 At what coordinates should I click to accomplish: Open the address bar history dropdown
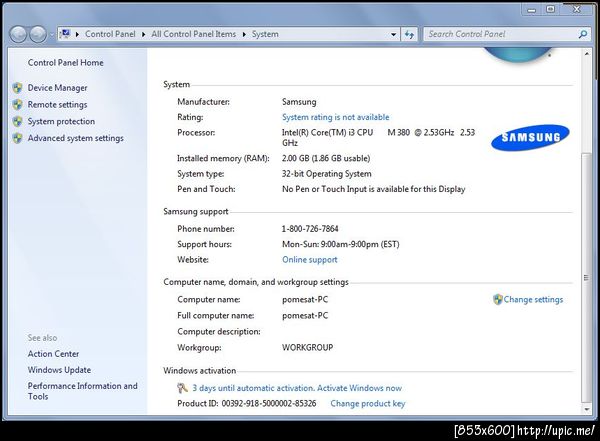click(x=393, y=34)
